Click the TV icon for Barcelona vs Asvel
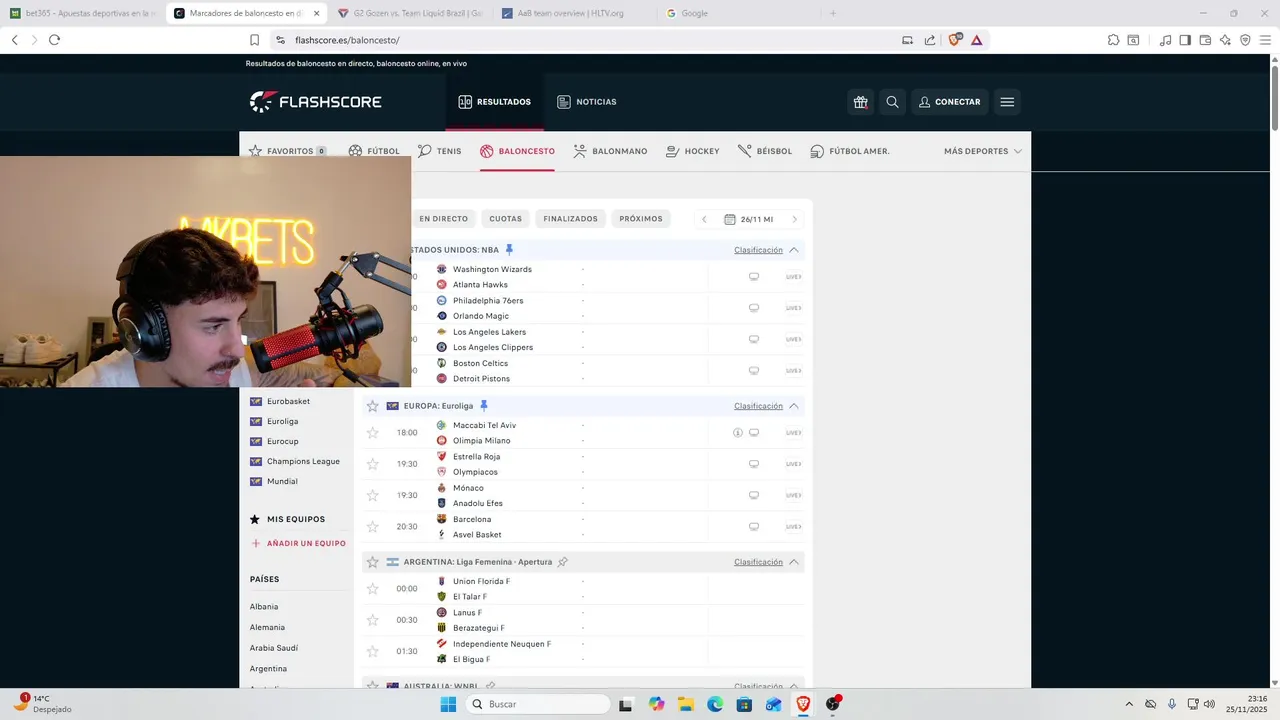 (754, 527)
